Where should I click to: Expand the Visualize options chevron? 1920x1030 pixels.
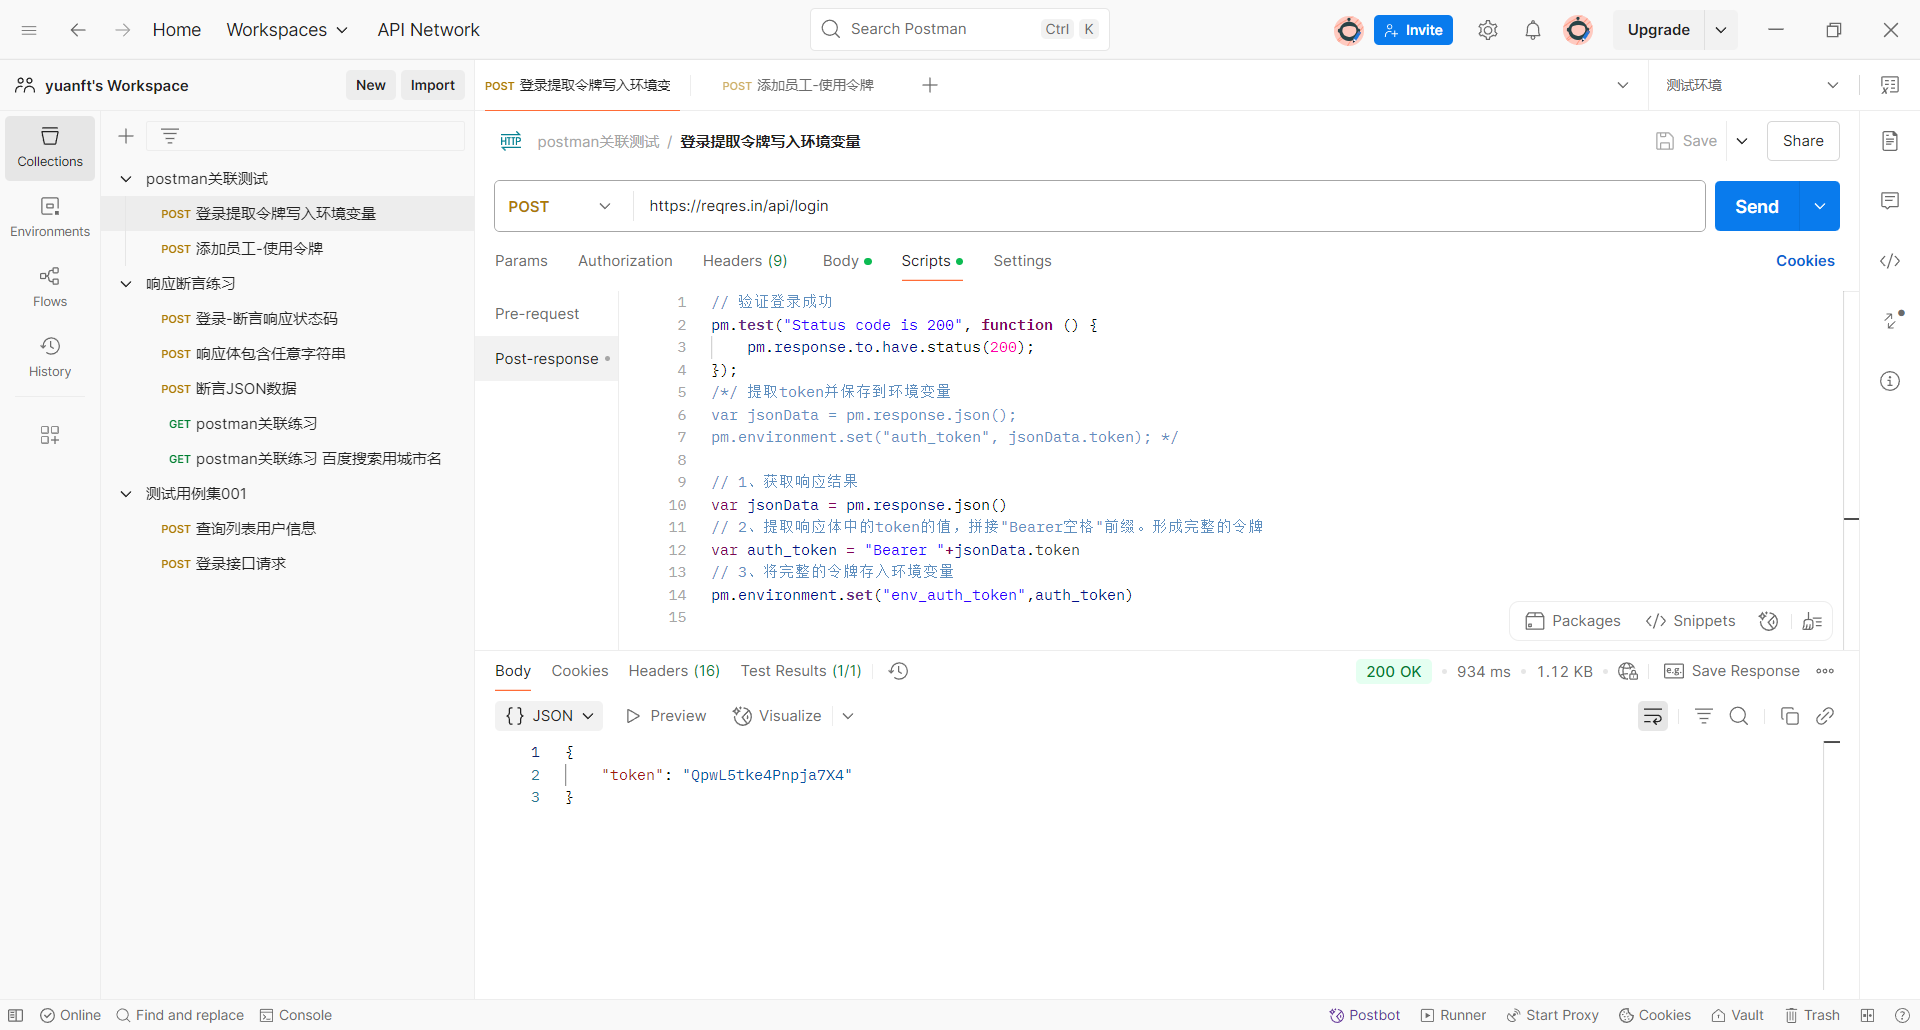pyautogui.click(x=848, y=716)
